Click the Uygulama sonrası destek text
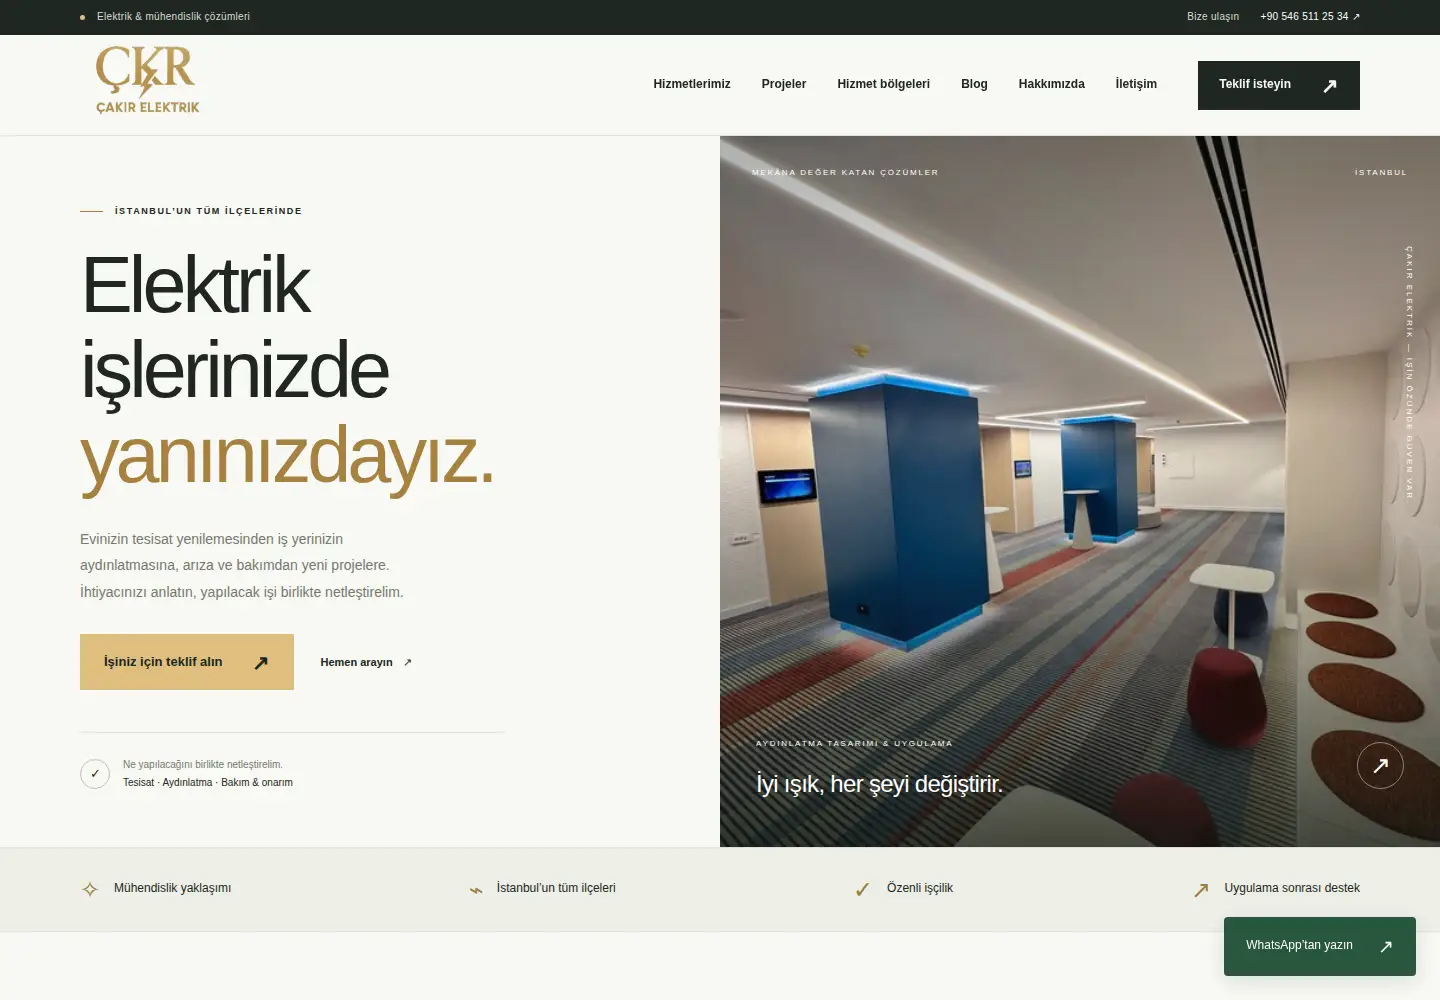 1292,888
